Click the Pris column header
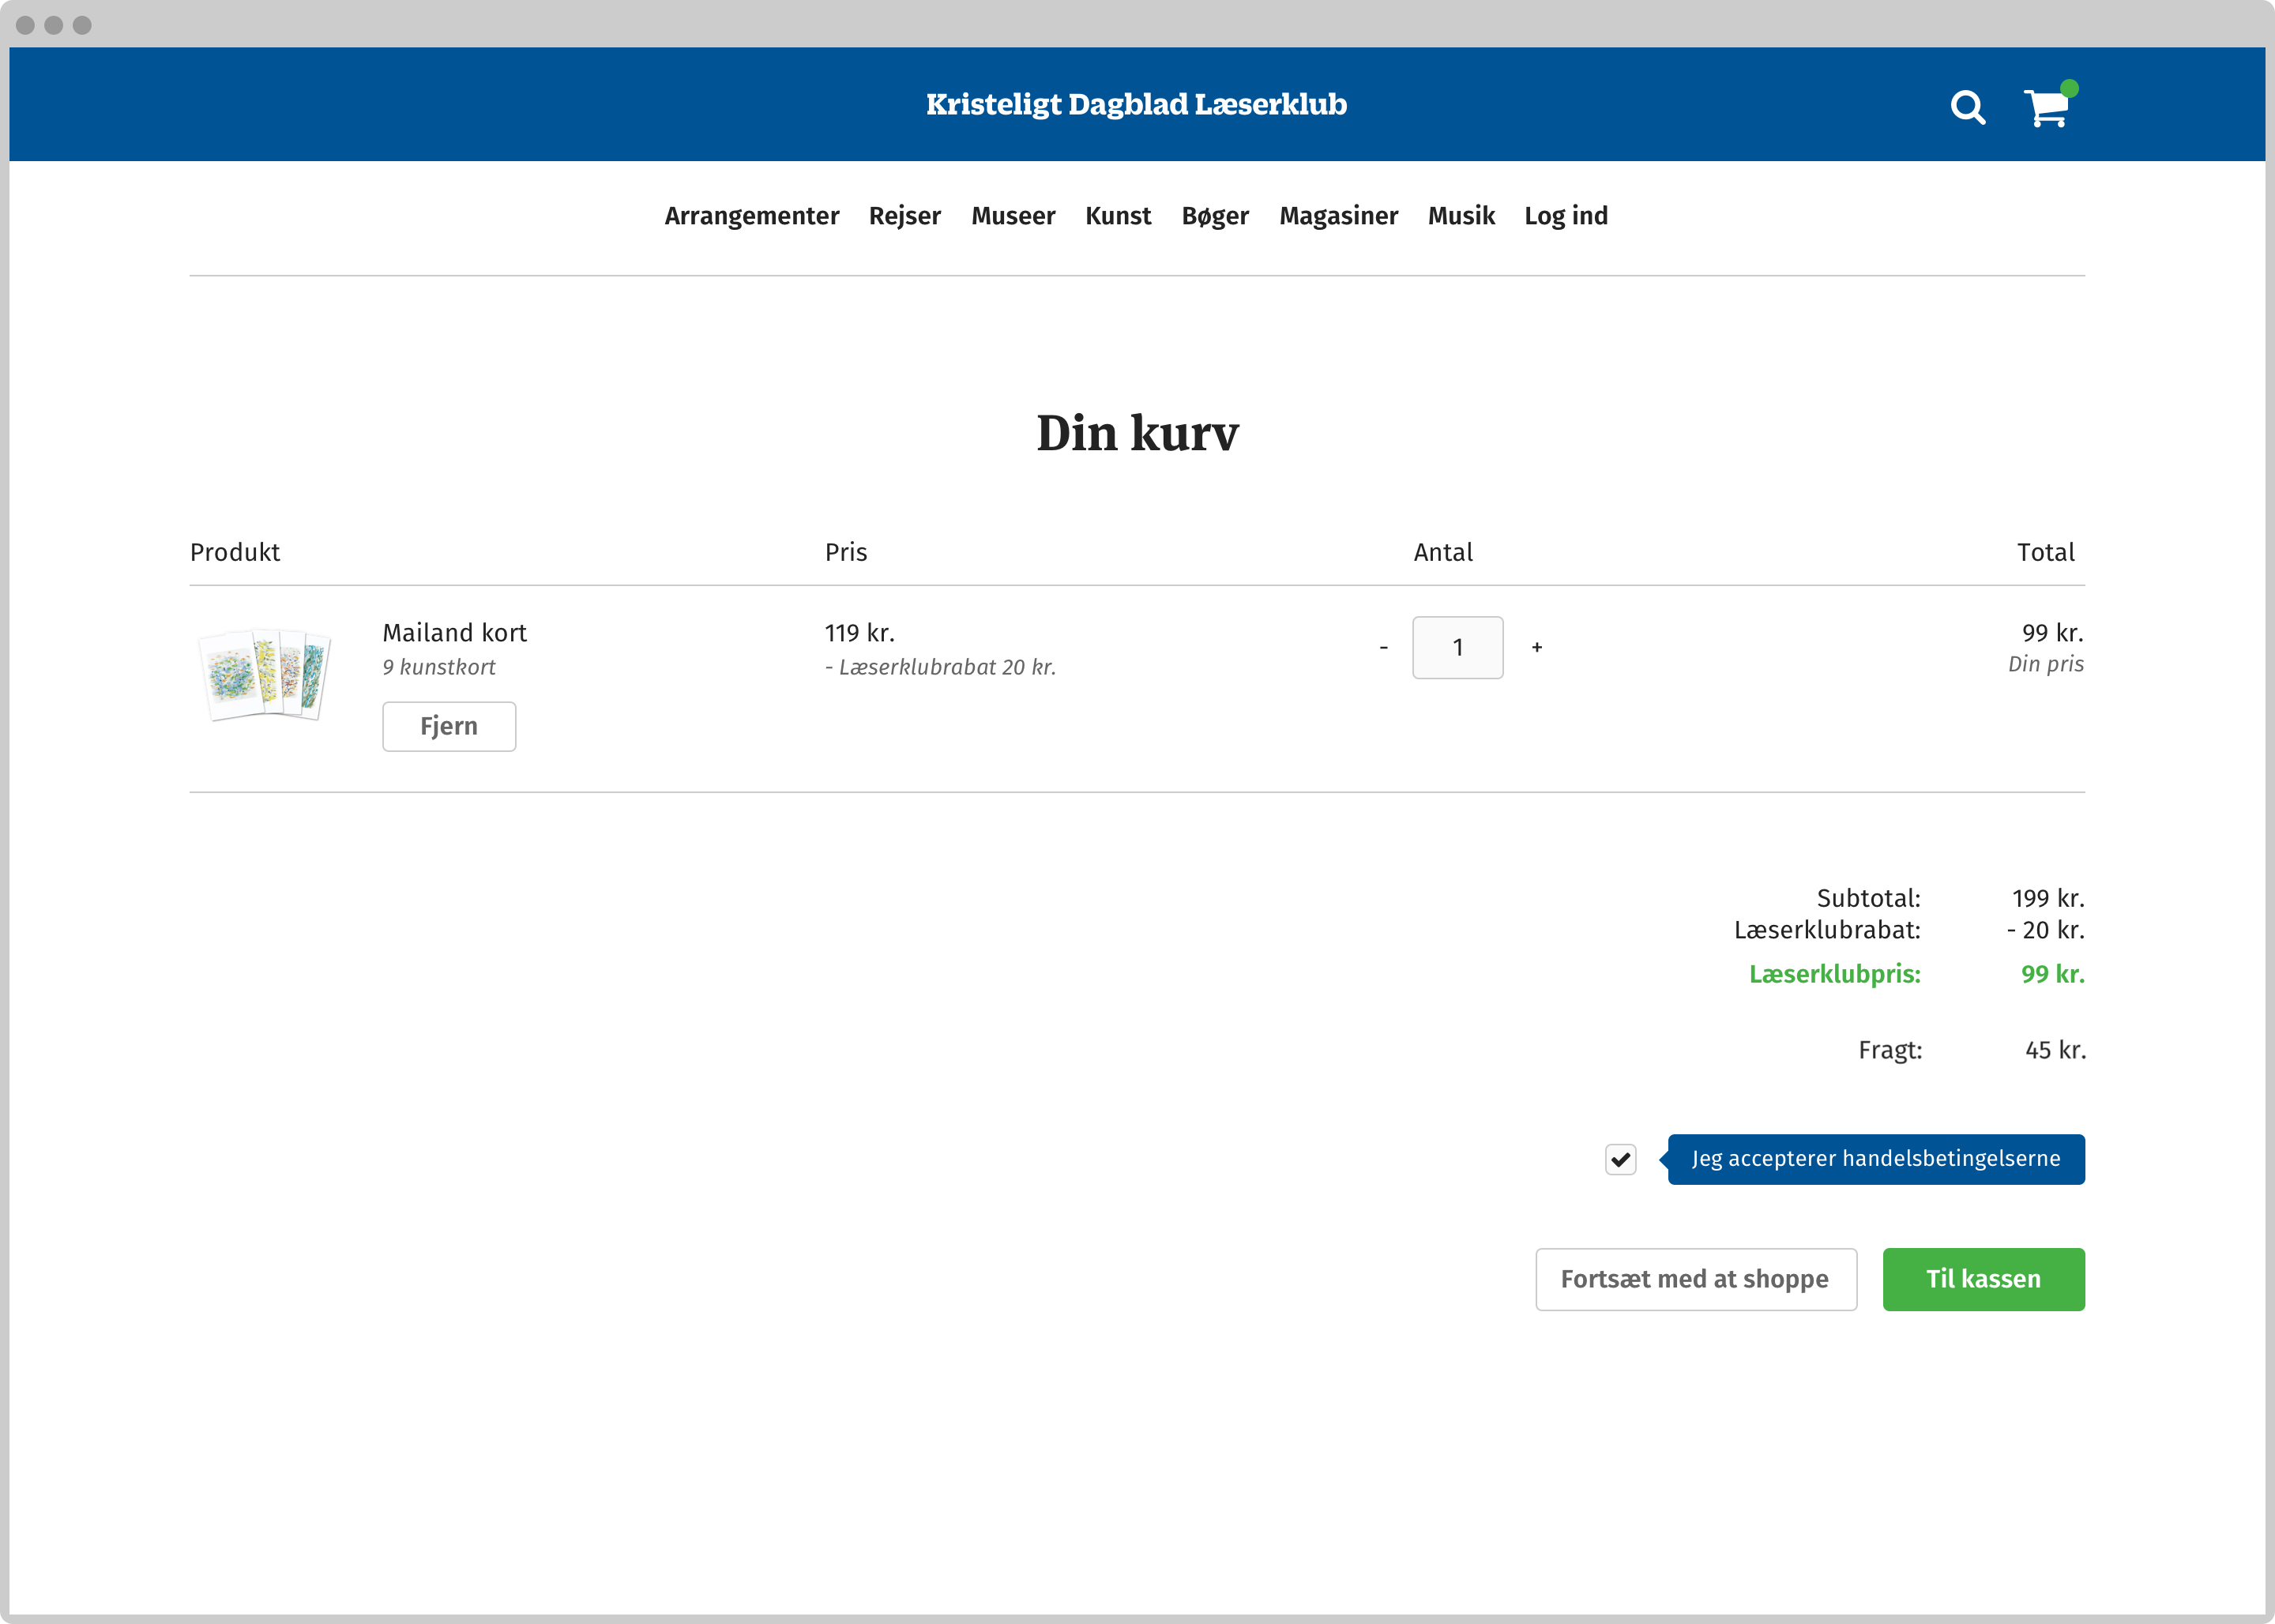The height and width of the screenshot is (1624, 2275). coord(846,552)
